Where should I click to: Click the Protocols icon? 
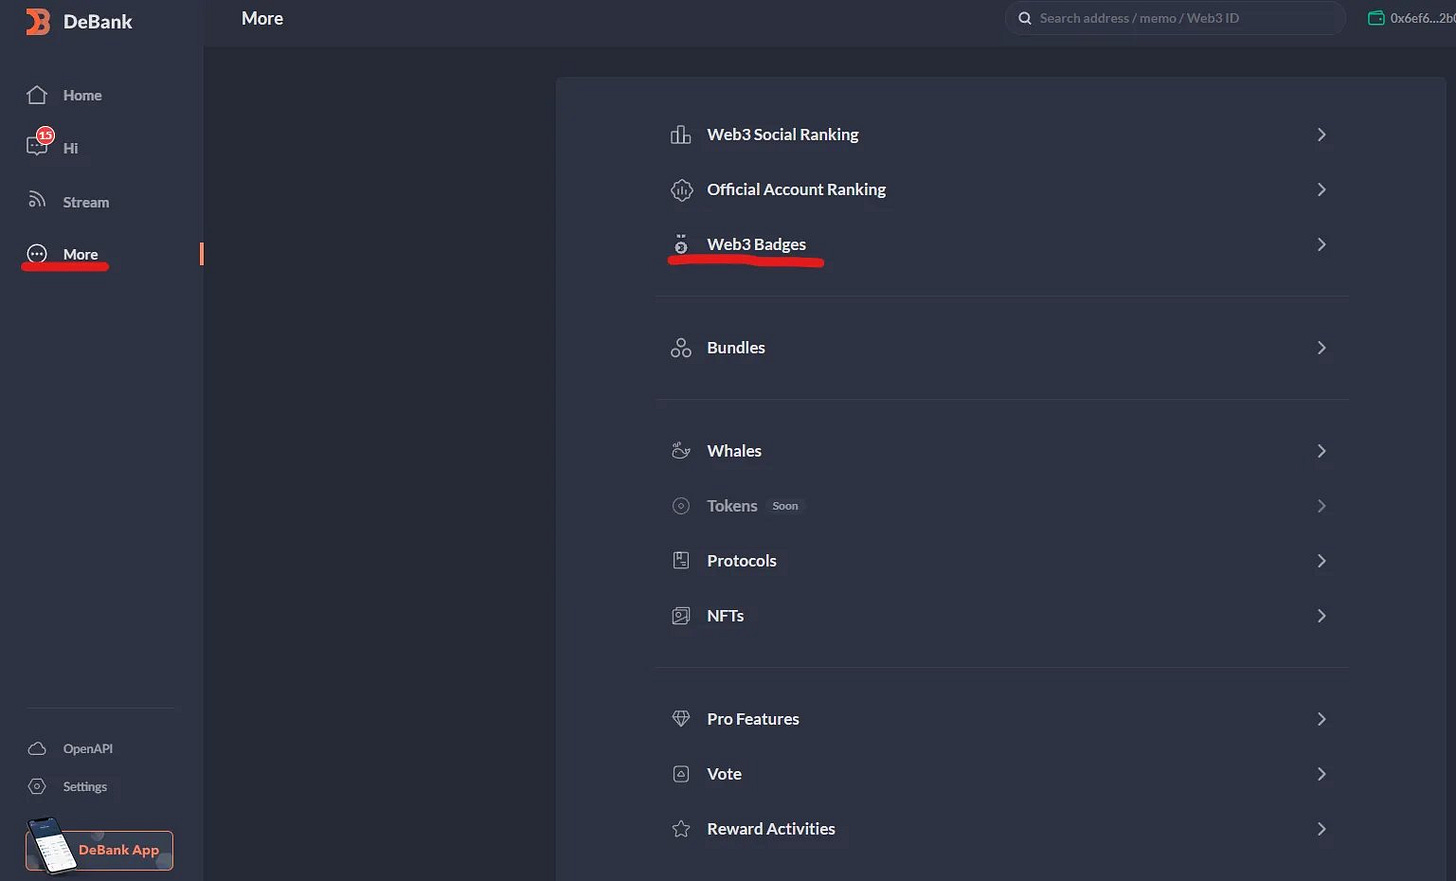click(681, 560)
